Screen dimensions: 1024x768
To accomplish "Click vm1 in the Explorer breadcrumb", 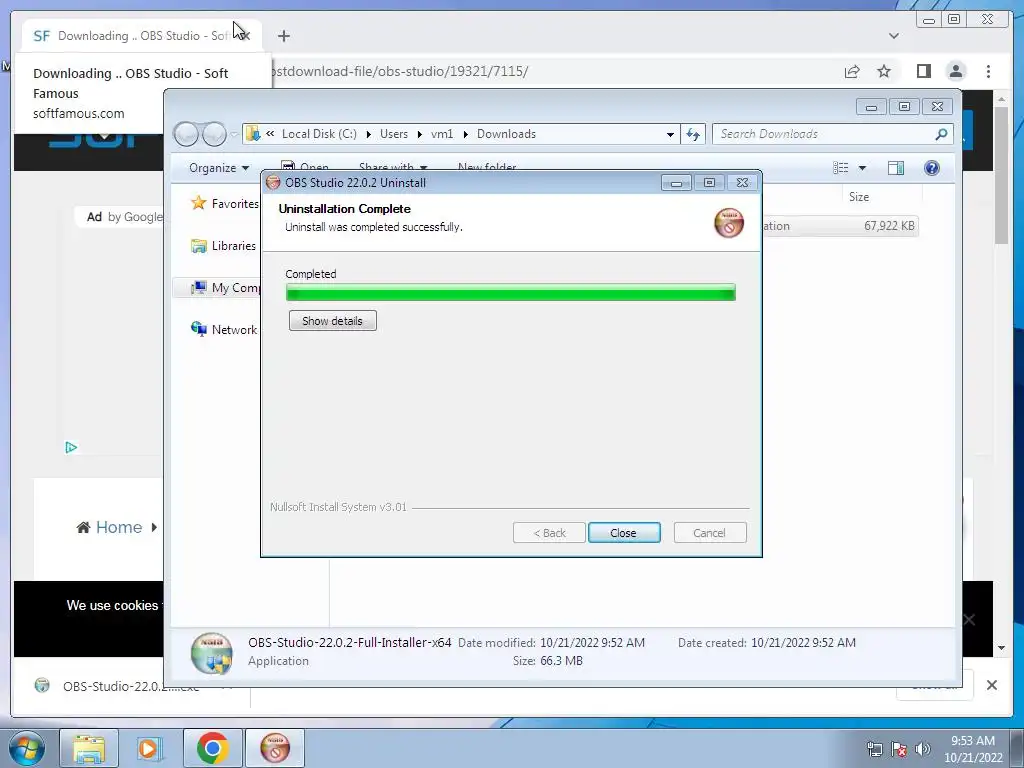I will click(442, 134).
